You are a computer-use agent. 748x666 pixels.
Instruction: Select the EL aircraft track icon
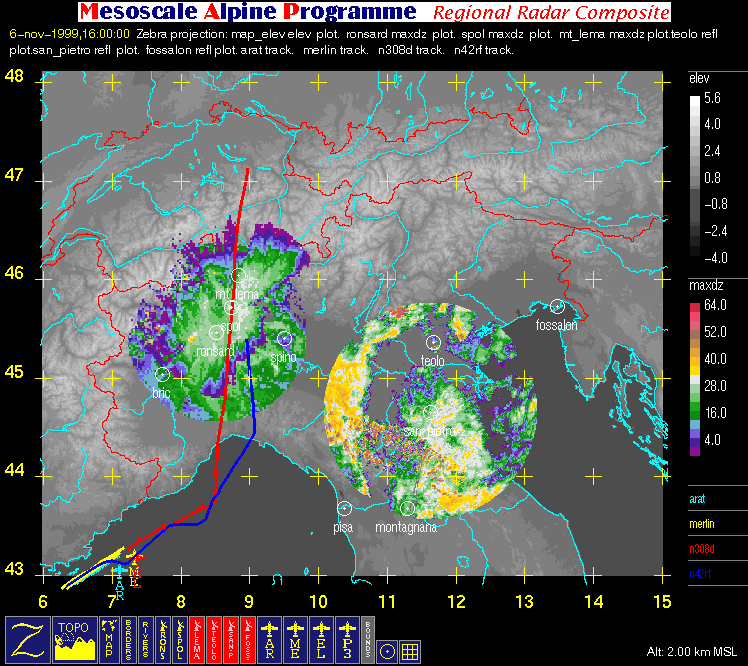(x=321, y=640)
